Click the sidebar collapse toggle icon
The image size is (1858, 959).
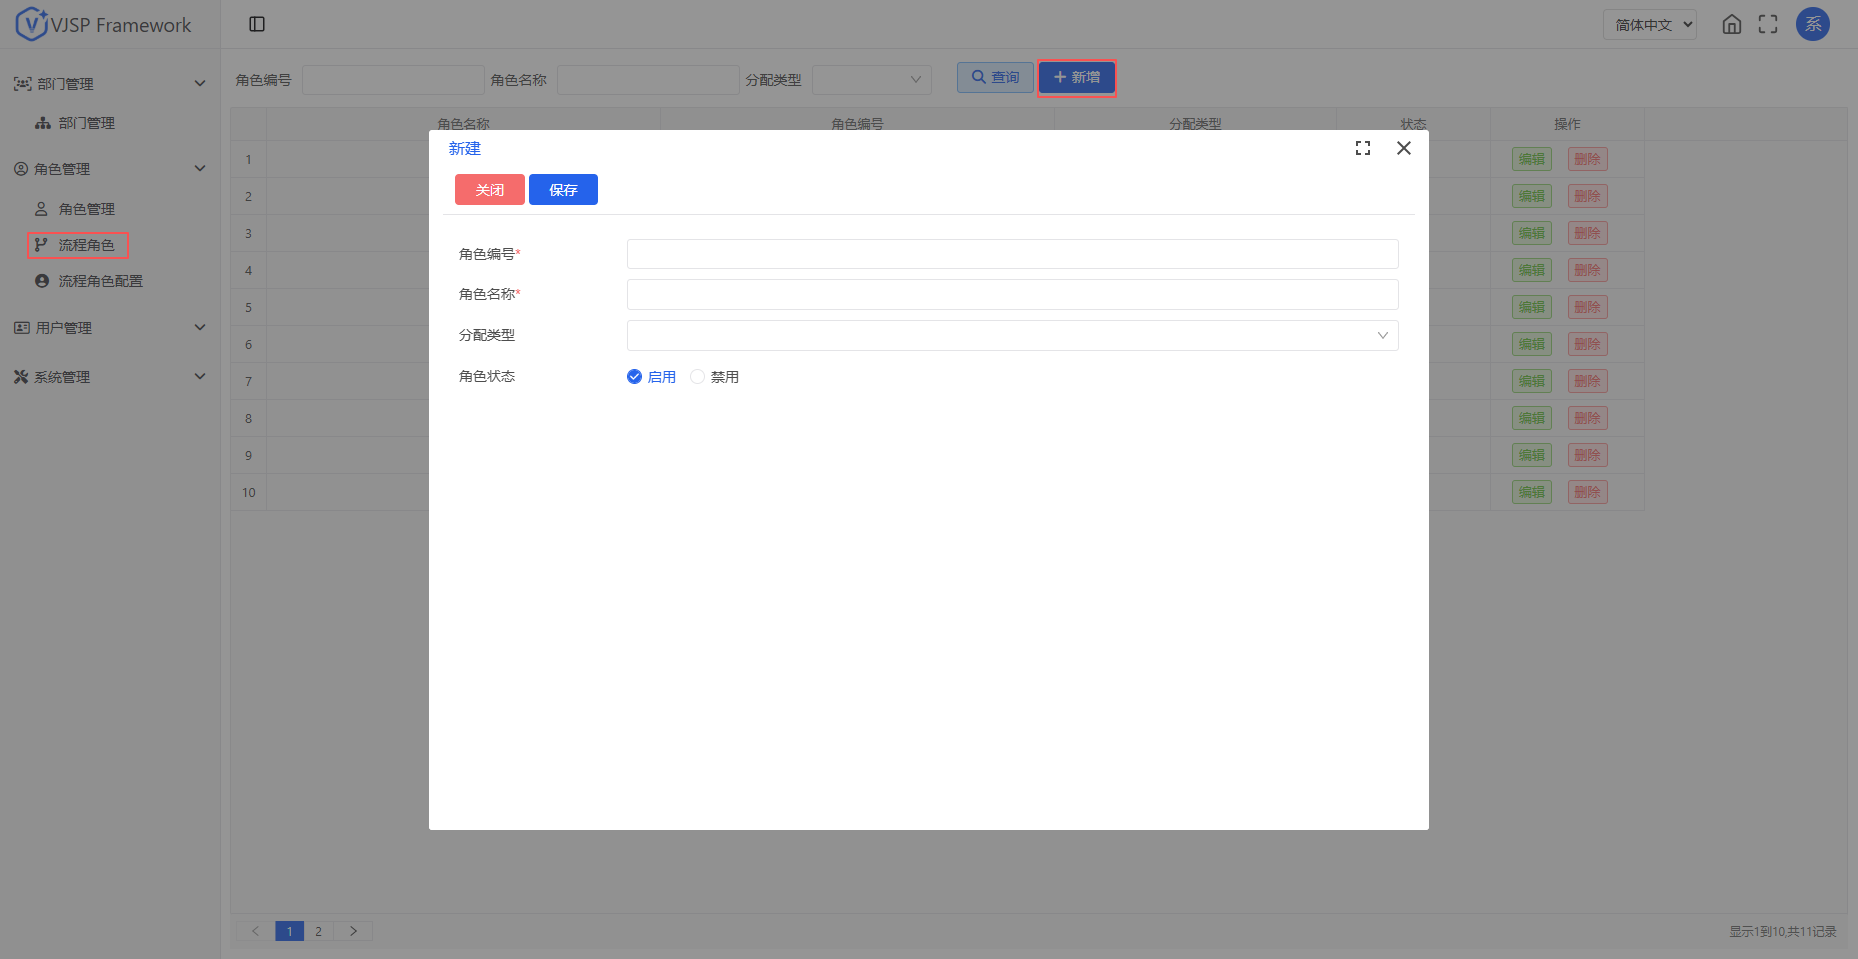257,24
